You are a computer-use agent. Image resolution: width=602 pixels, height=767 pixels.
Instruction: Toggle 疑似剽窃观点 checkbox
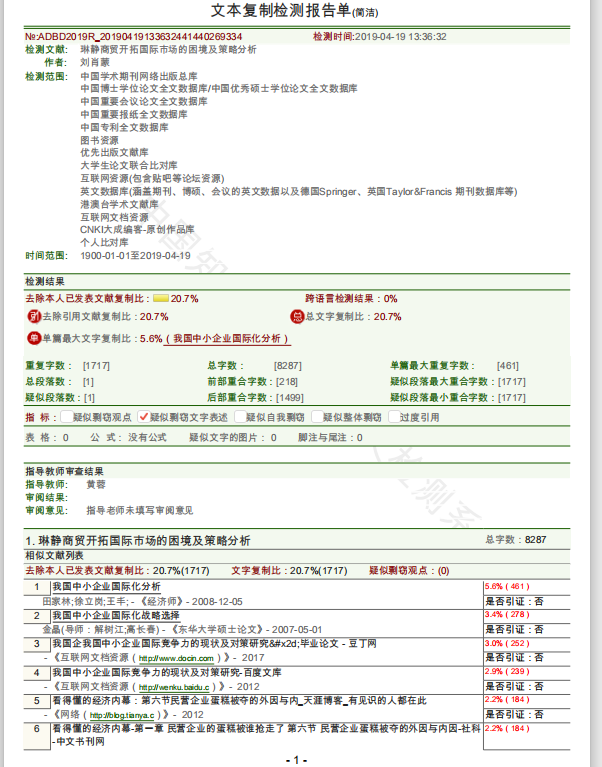coord(67,417)
